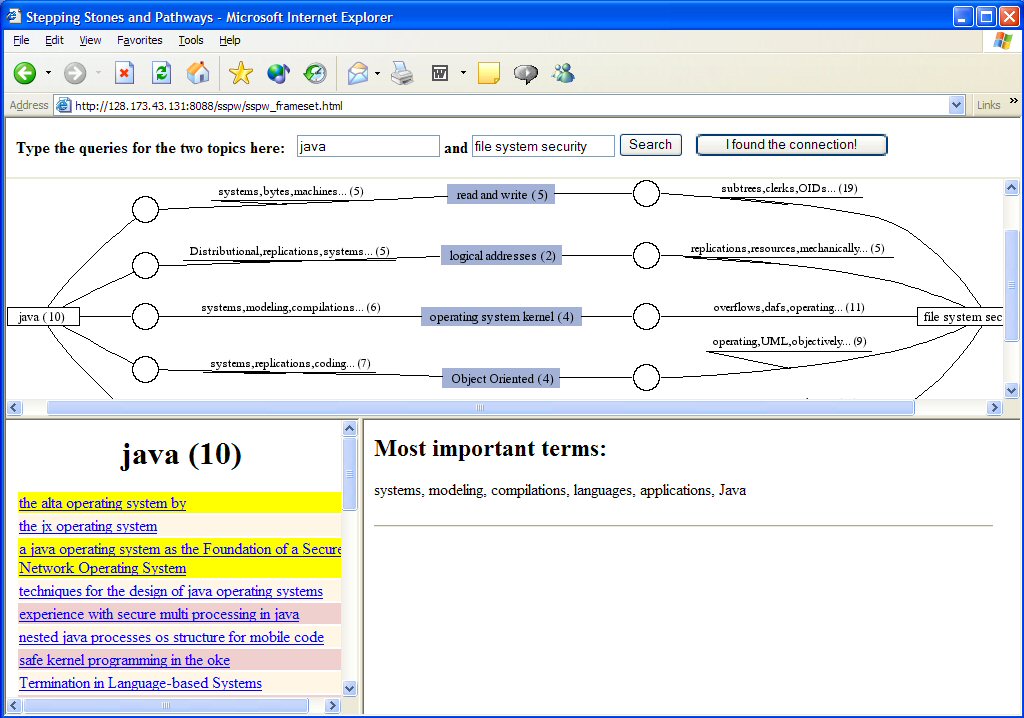Image resolution: width=1024 pixels, height=718 pixels.
Task: Open 'experience with secure multi processing in java'
Action: tap(159, 614)
